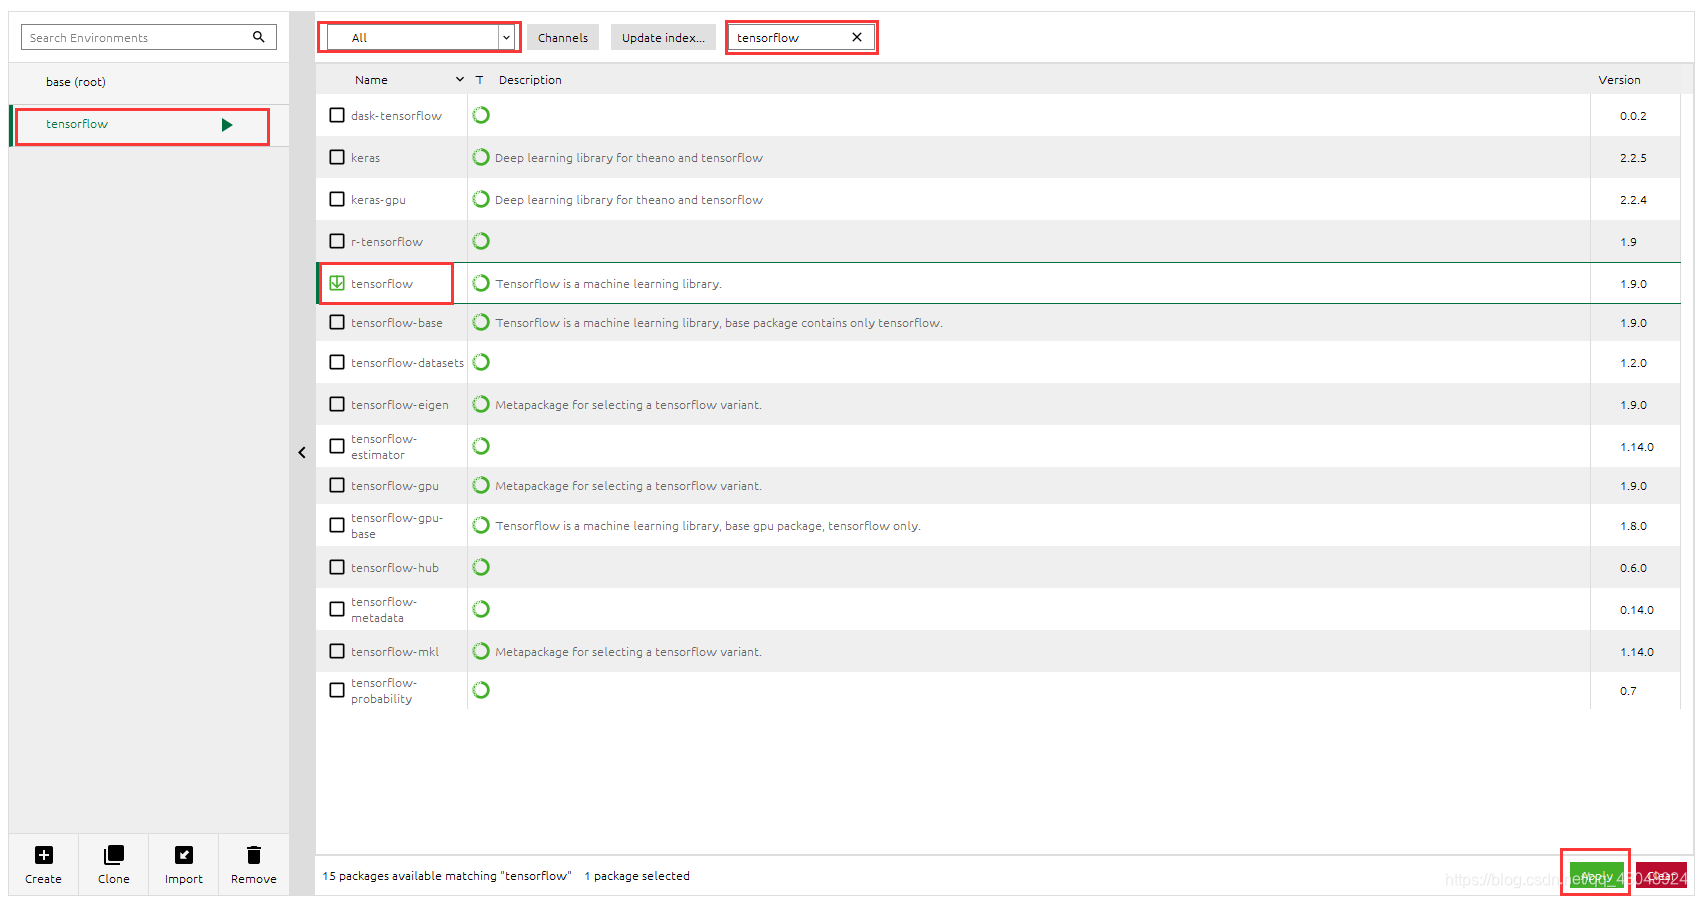1698x898 pixels.
Task: Select the base (root) environment
Action: (x=149, y=82)
